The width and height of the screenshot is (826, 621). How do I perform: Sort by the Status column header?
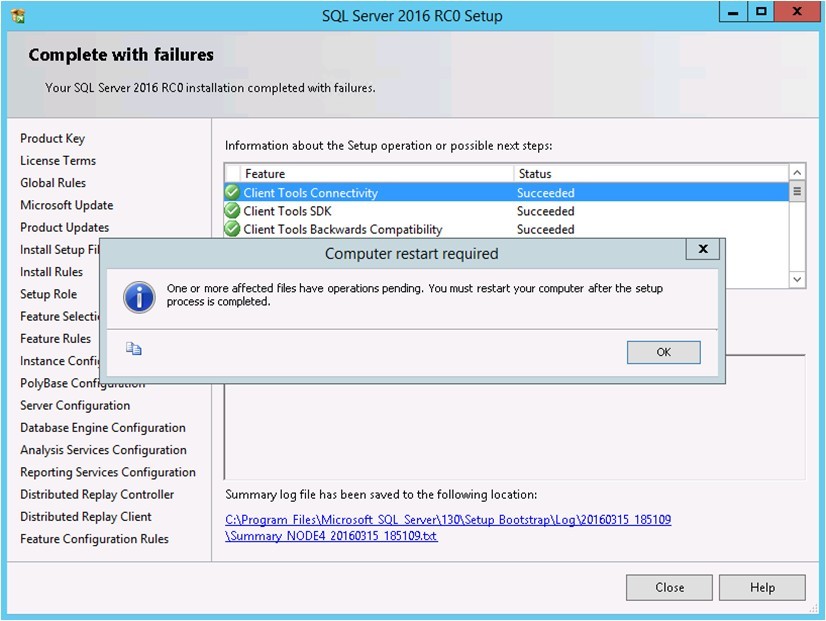[651, 174]
